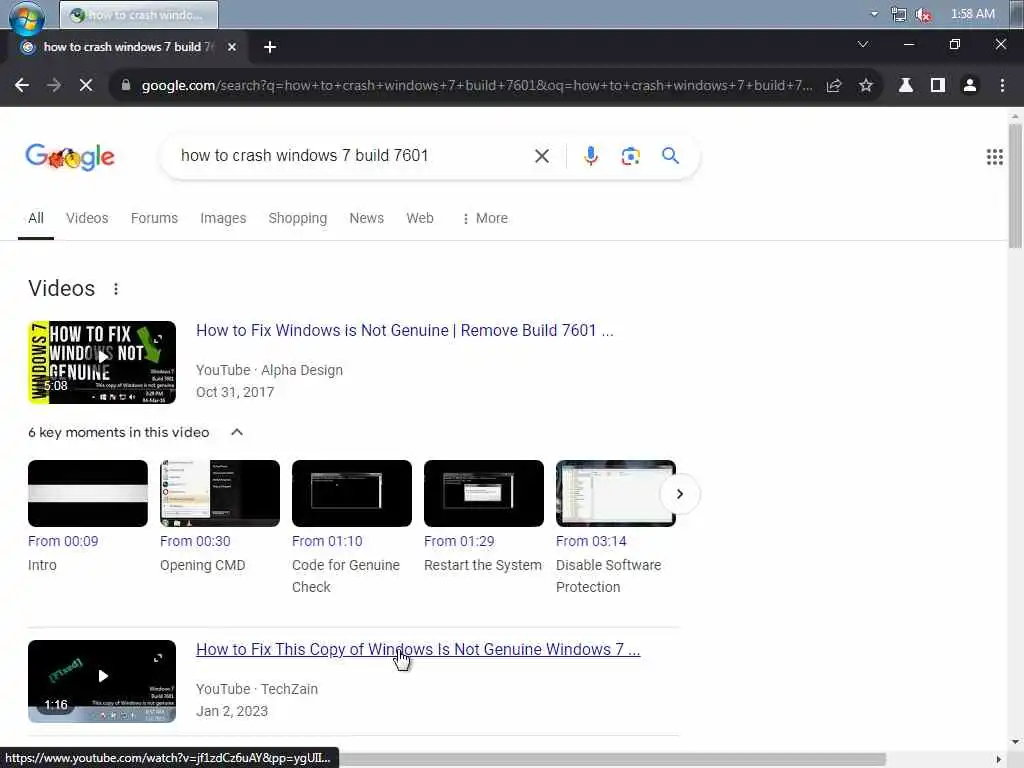This screenshot has width=1024, height=768.
Task: Open 'How to Fix Windows is Not Genuine' link
Action: point(404,330)
